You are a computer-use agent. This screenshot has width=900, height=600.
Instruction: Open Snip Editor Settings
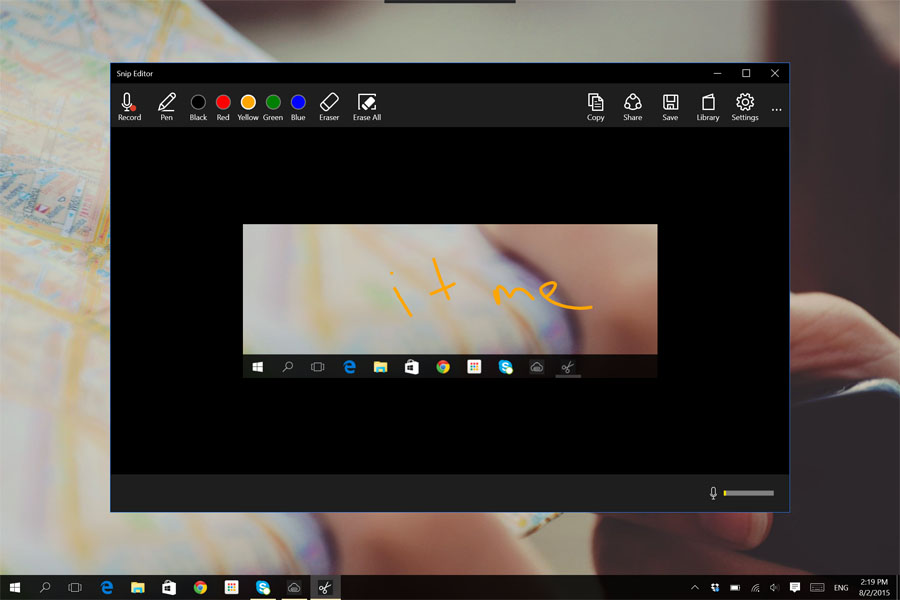(744, 105)
